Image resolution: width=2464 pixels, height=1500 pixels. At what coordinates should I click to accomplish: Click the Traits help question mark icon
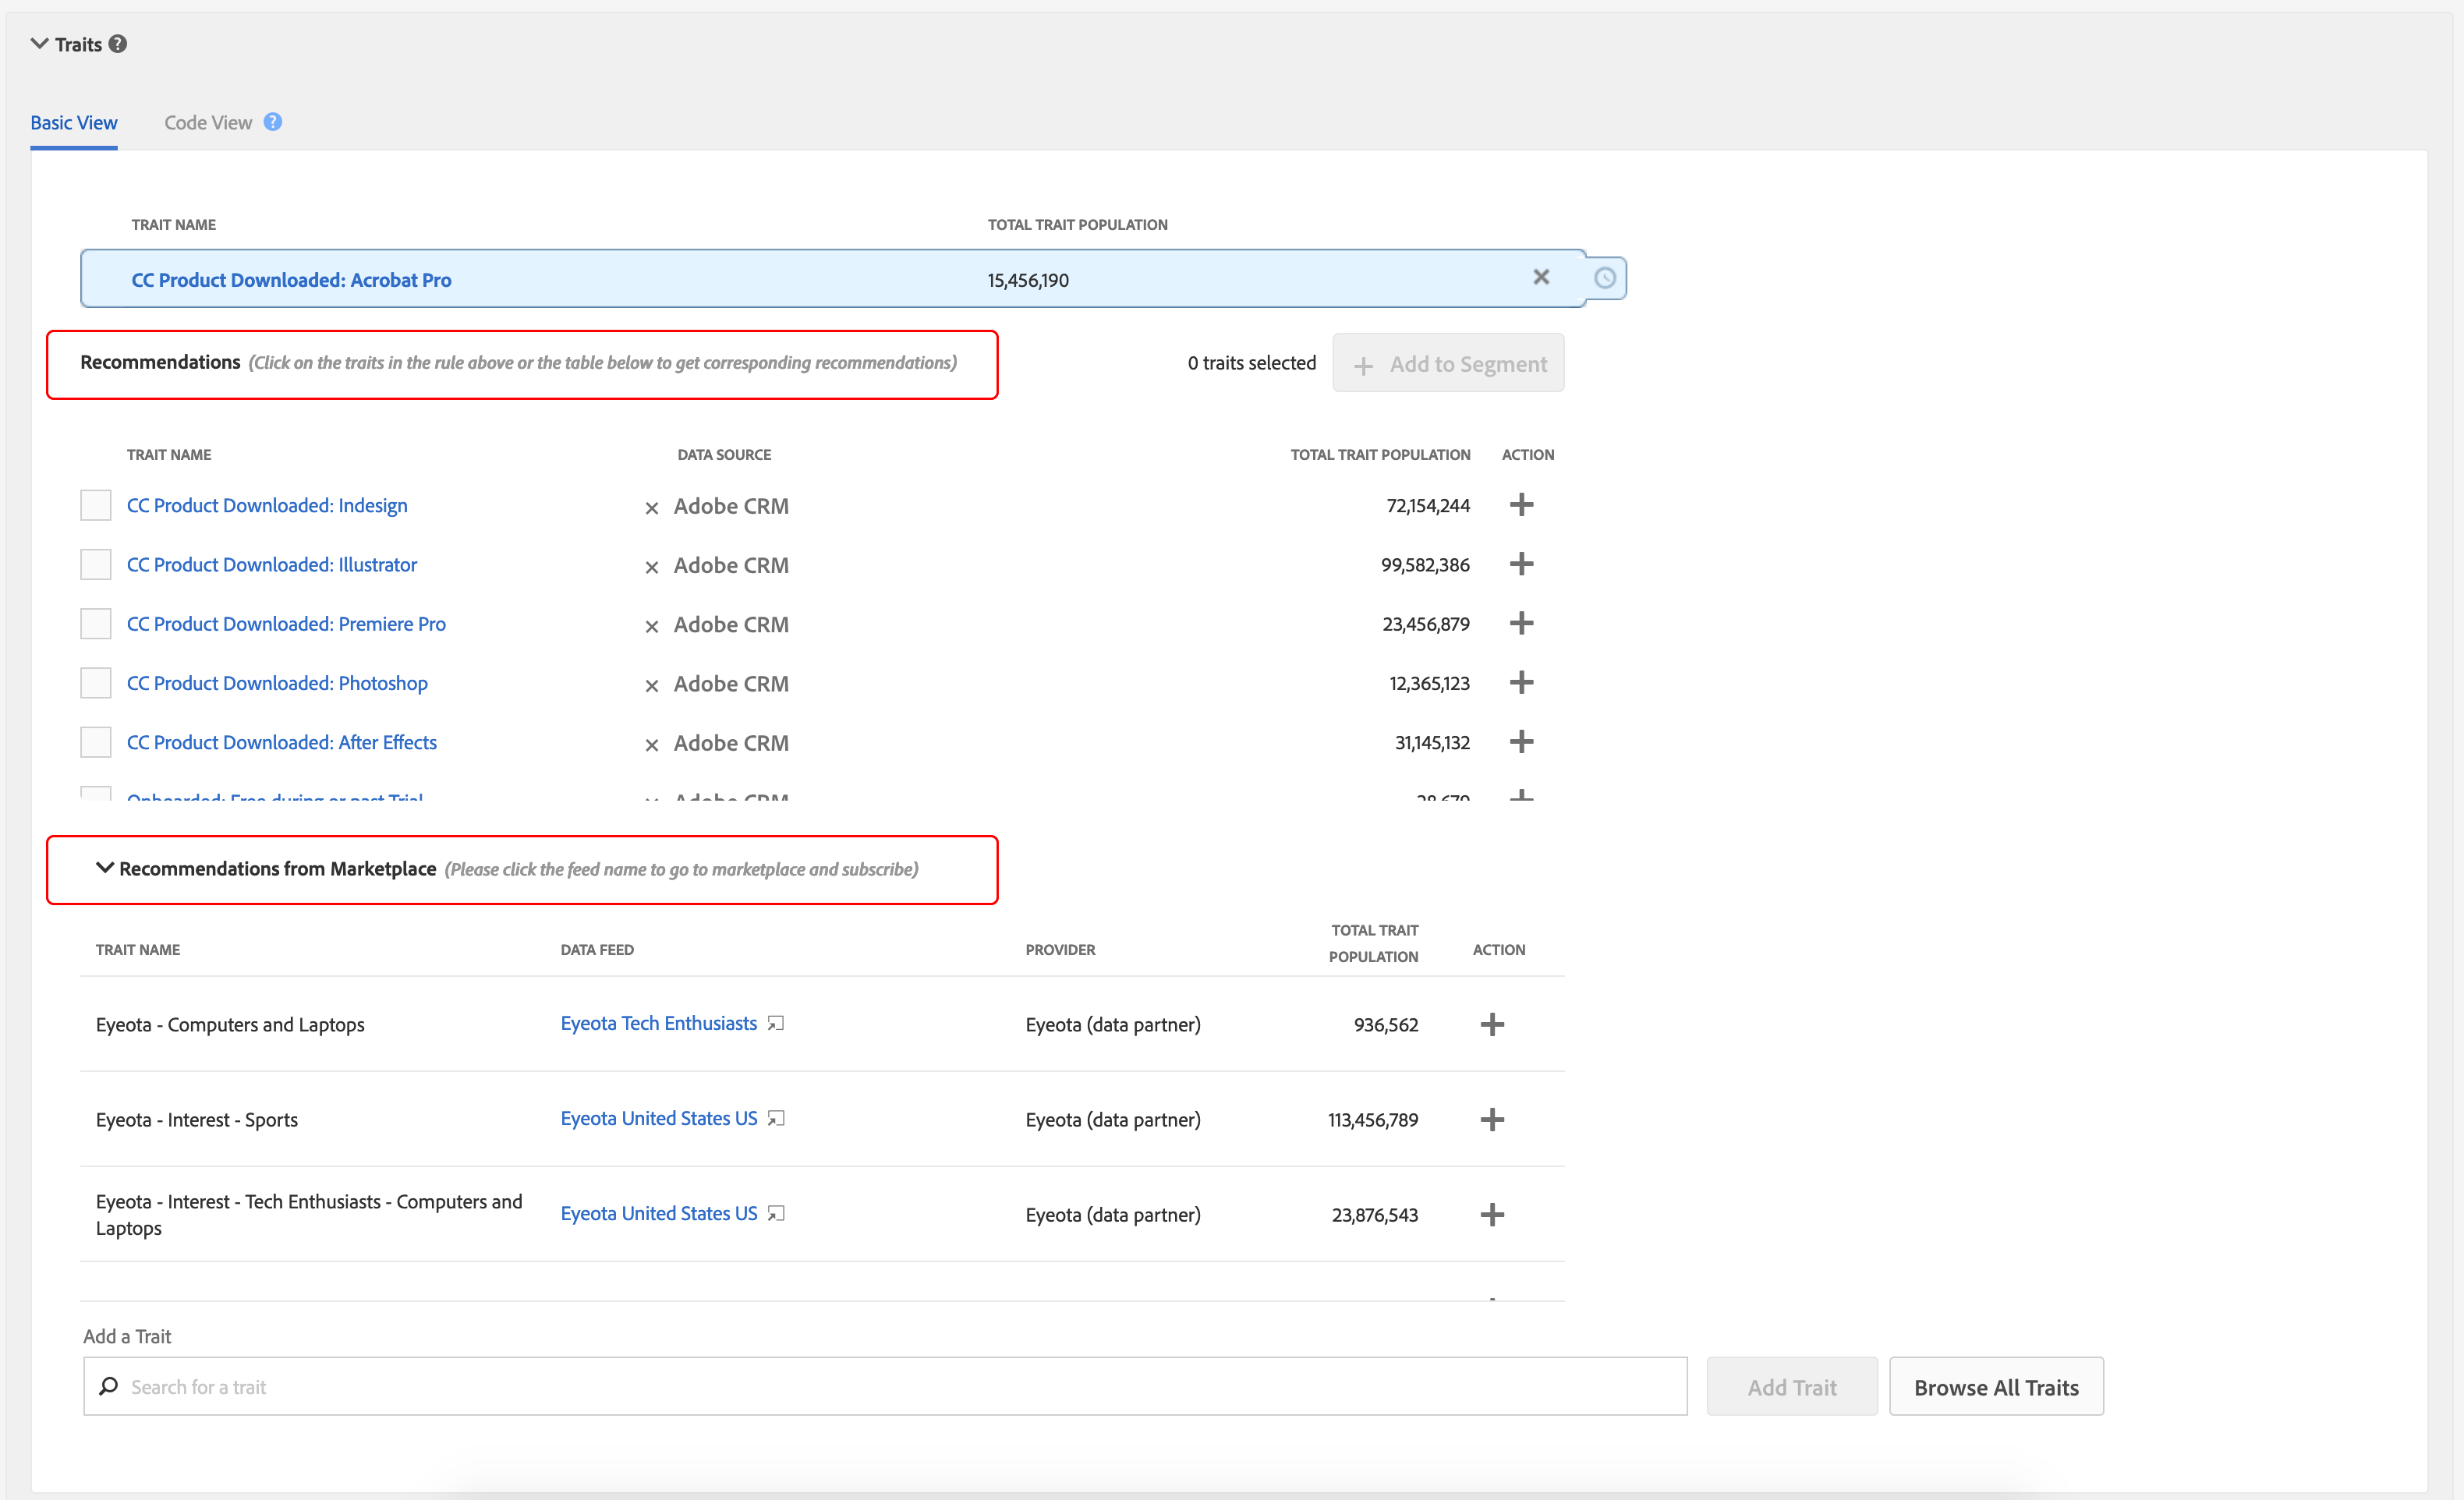(x=118, y=44)
